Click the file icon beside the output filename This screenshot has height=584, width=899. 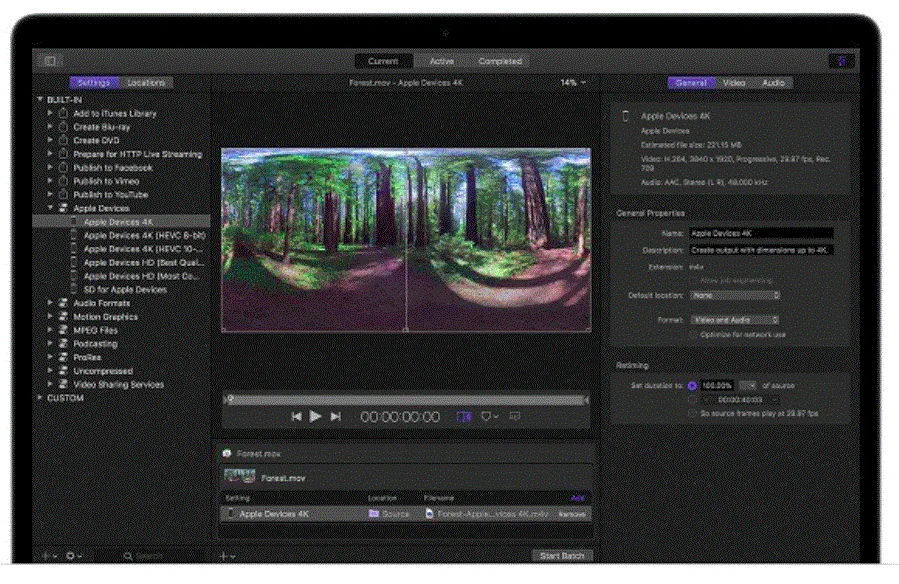pyautogui.click(x=429, y=514)
